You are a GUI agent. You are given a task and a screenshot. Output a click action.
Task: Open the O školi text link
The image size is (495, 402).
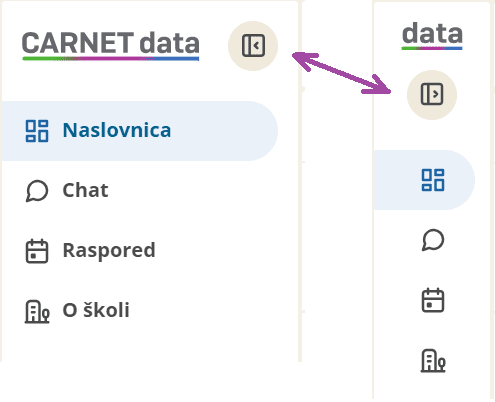[x=96, y=310]
